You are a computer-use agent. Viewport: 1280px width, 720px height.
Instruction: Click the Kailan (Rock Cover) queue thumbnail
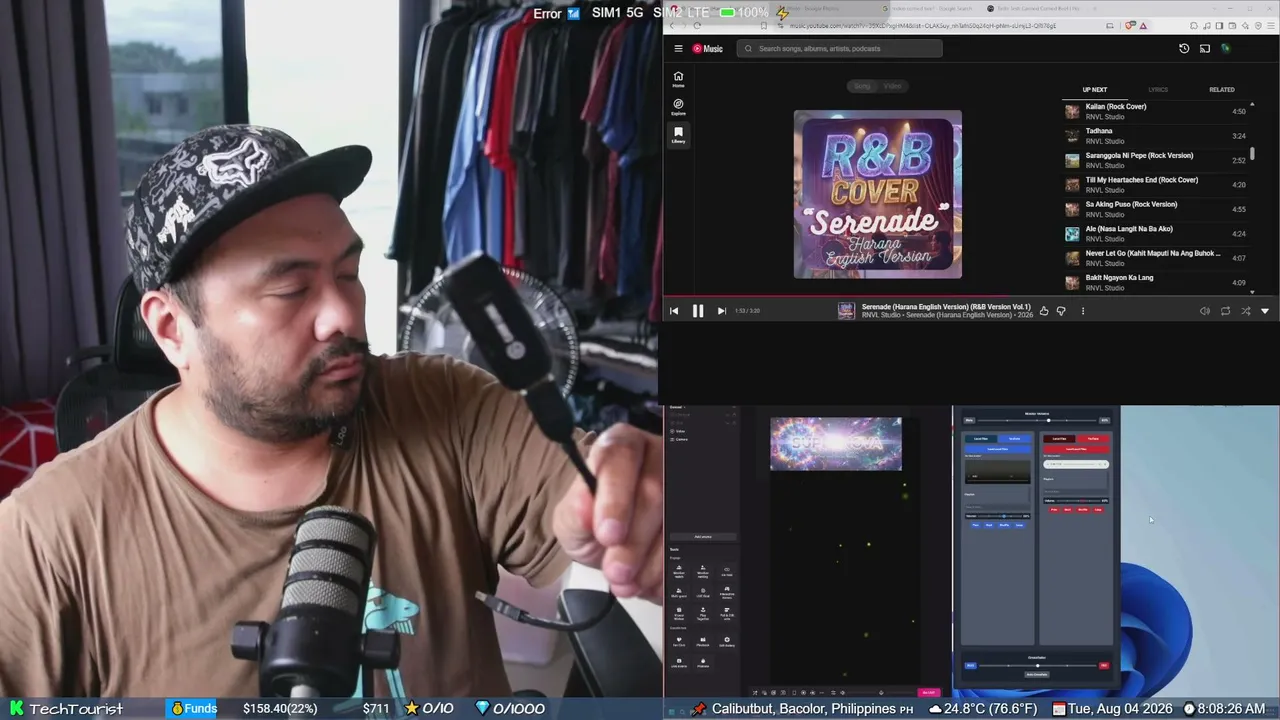[1072, 111]
